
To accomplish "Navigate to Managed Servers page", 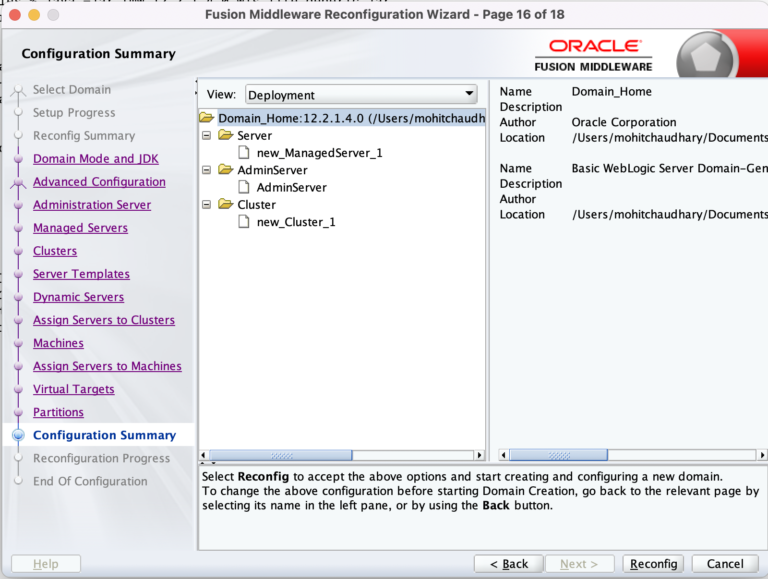I will click(80, 228).
